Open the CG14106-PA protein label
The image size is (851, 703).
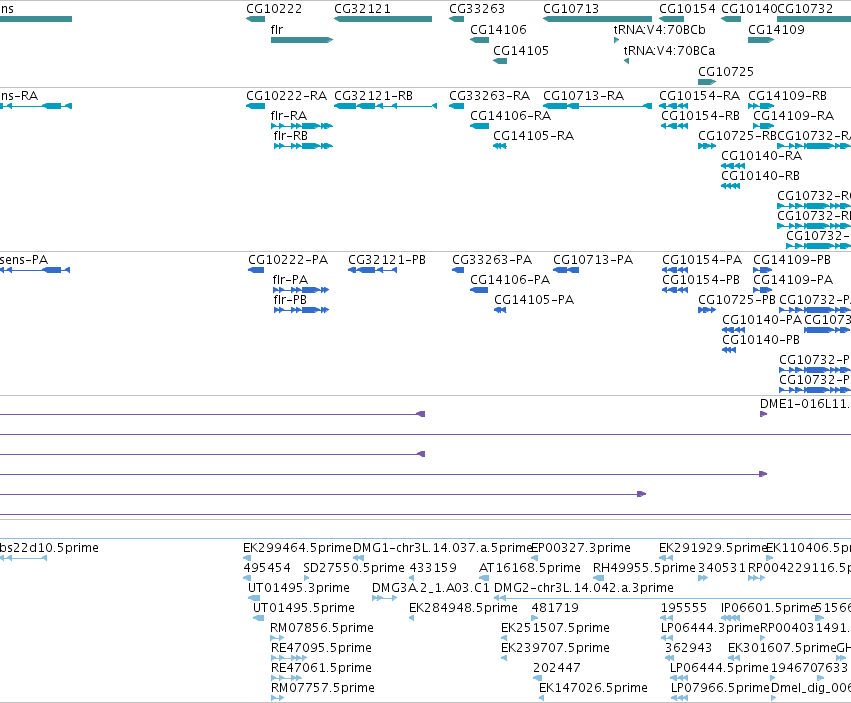pos(510,280)
